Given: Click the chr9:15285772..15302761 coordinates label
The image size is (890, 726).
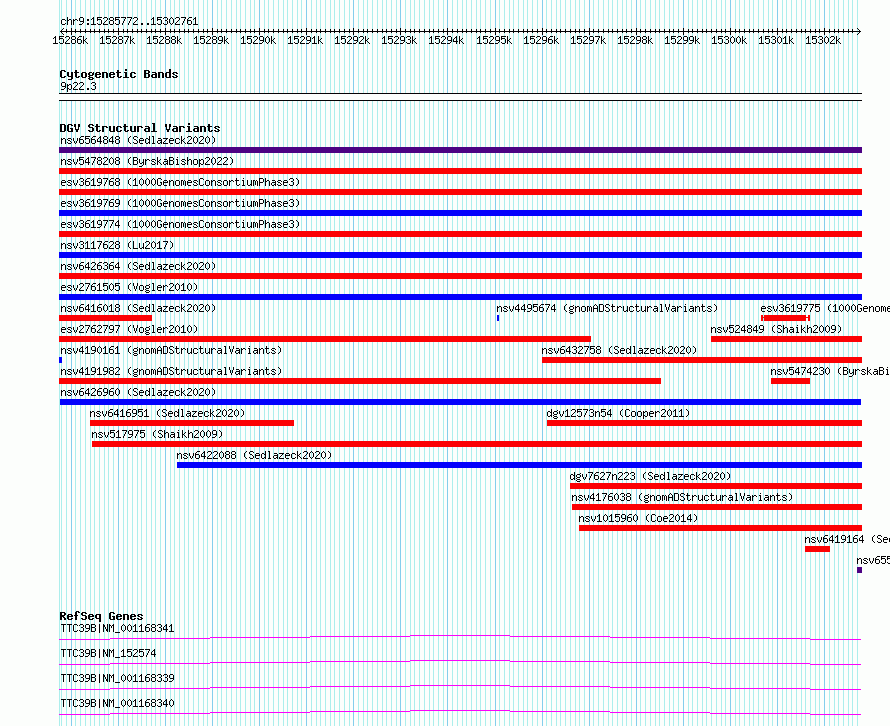Looking at the screenshot, I should (129, 22).
